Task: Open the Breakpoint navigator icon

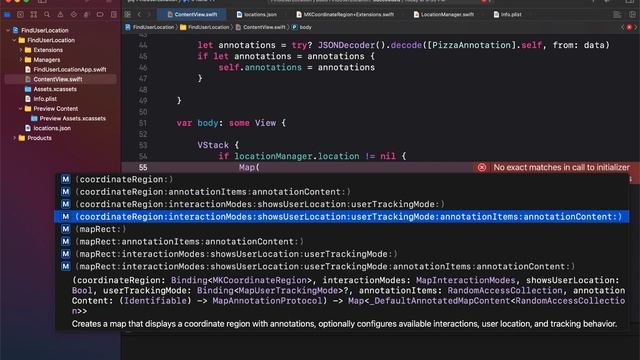Action: 100,15
